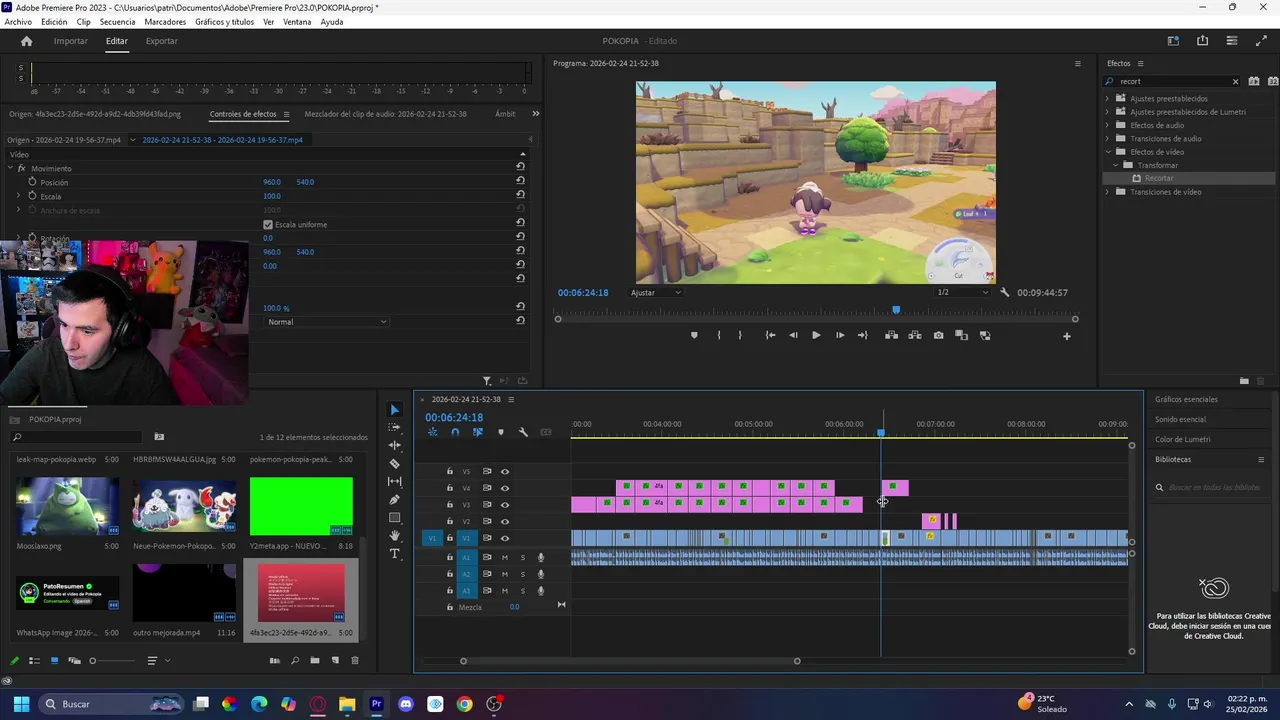
Task: Click the Lift button
Action: point(891,335)
